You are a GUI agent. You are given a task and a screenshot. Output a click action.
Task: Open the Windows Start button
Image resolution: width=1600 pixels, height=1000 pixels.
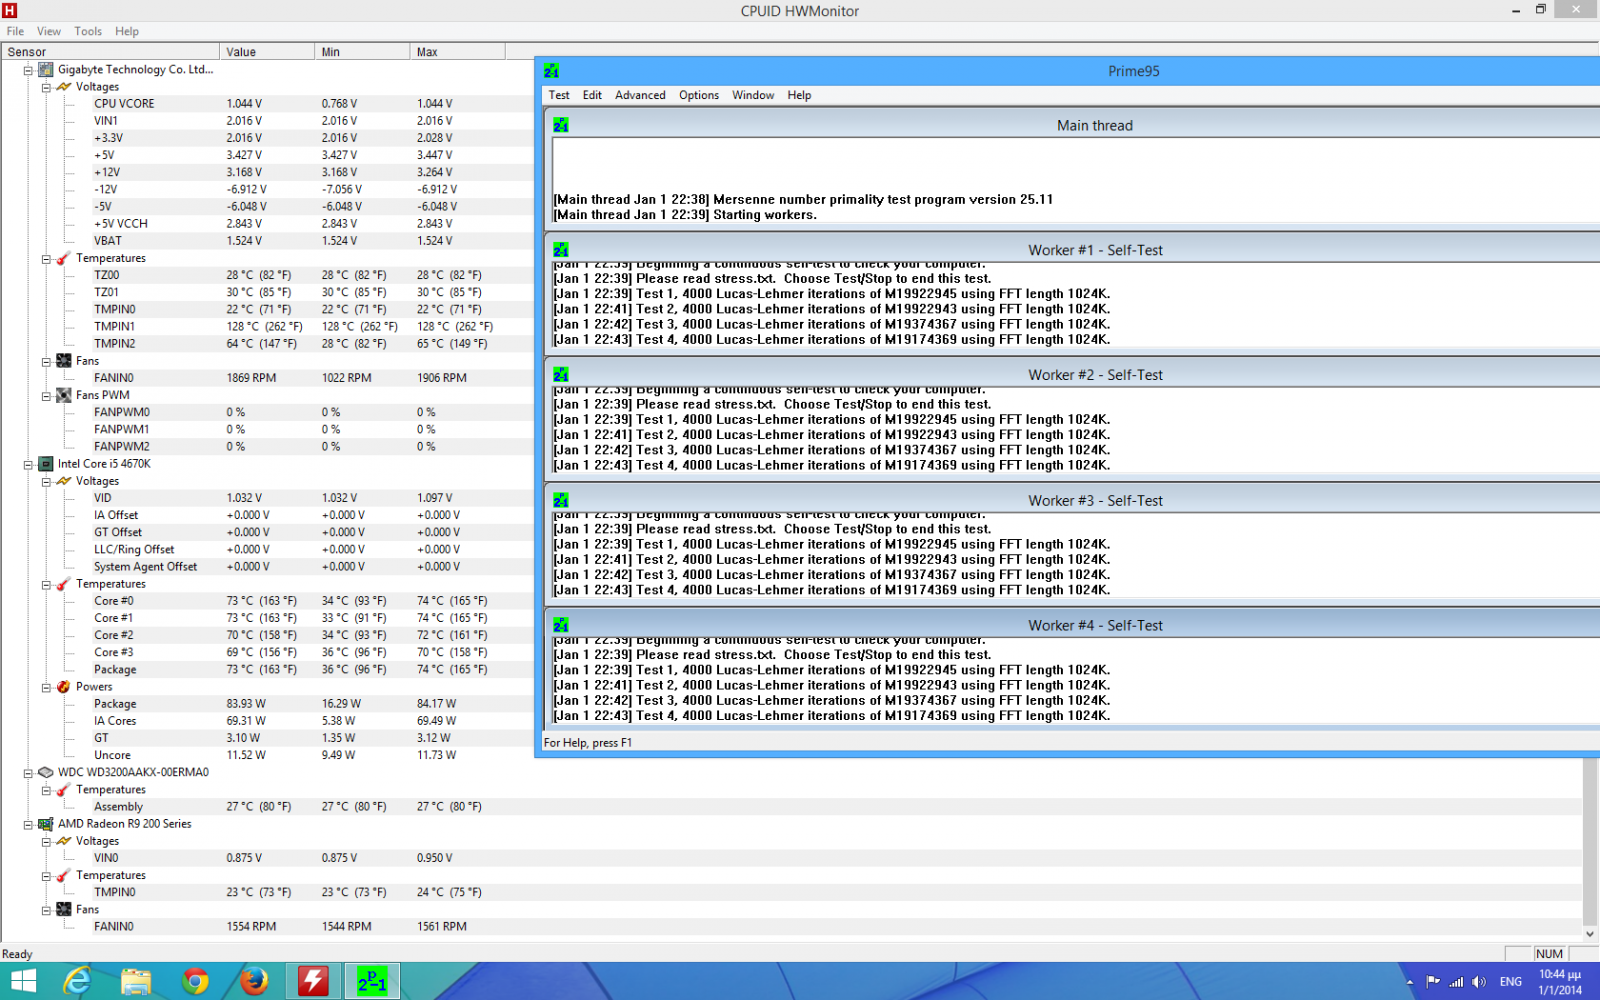[22, 981]
